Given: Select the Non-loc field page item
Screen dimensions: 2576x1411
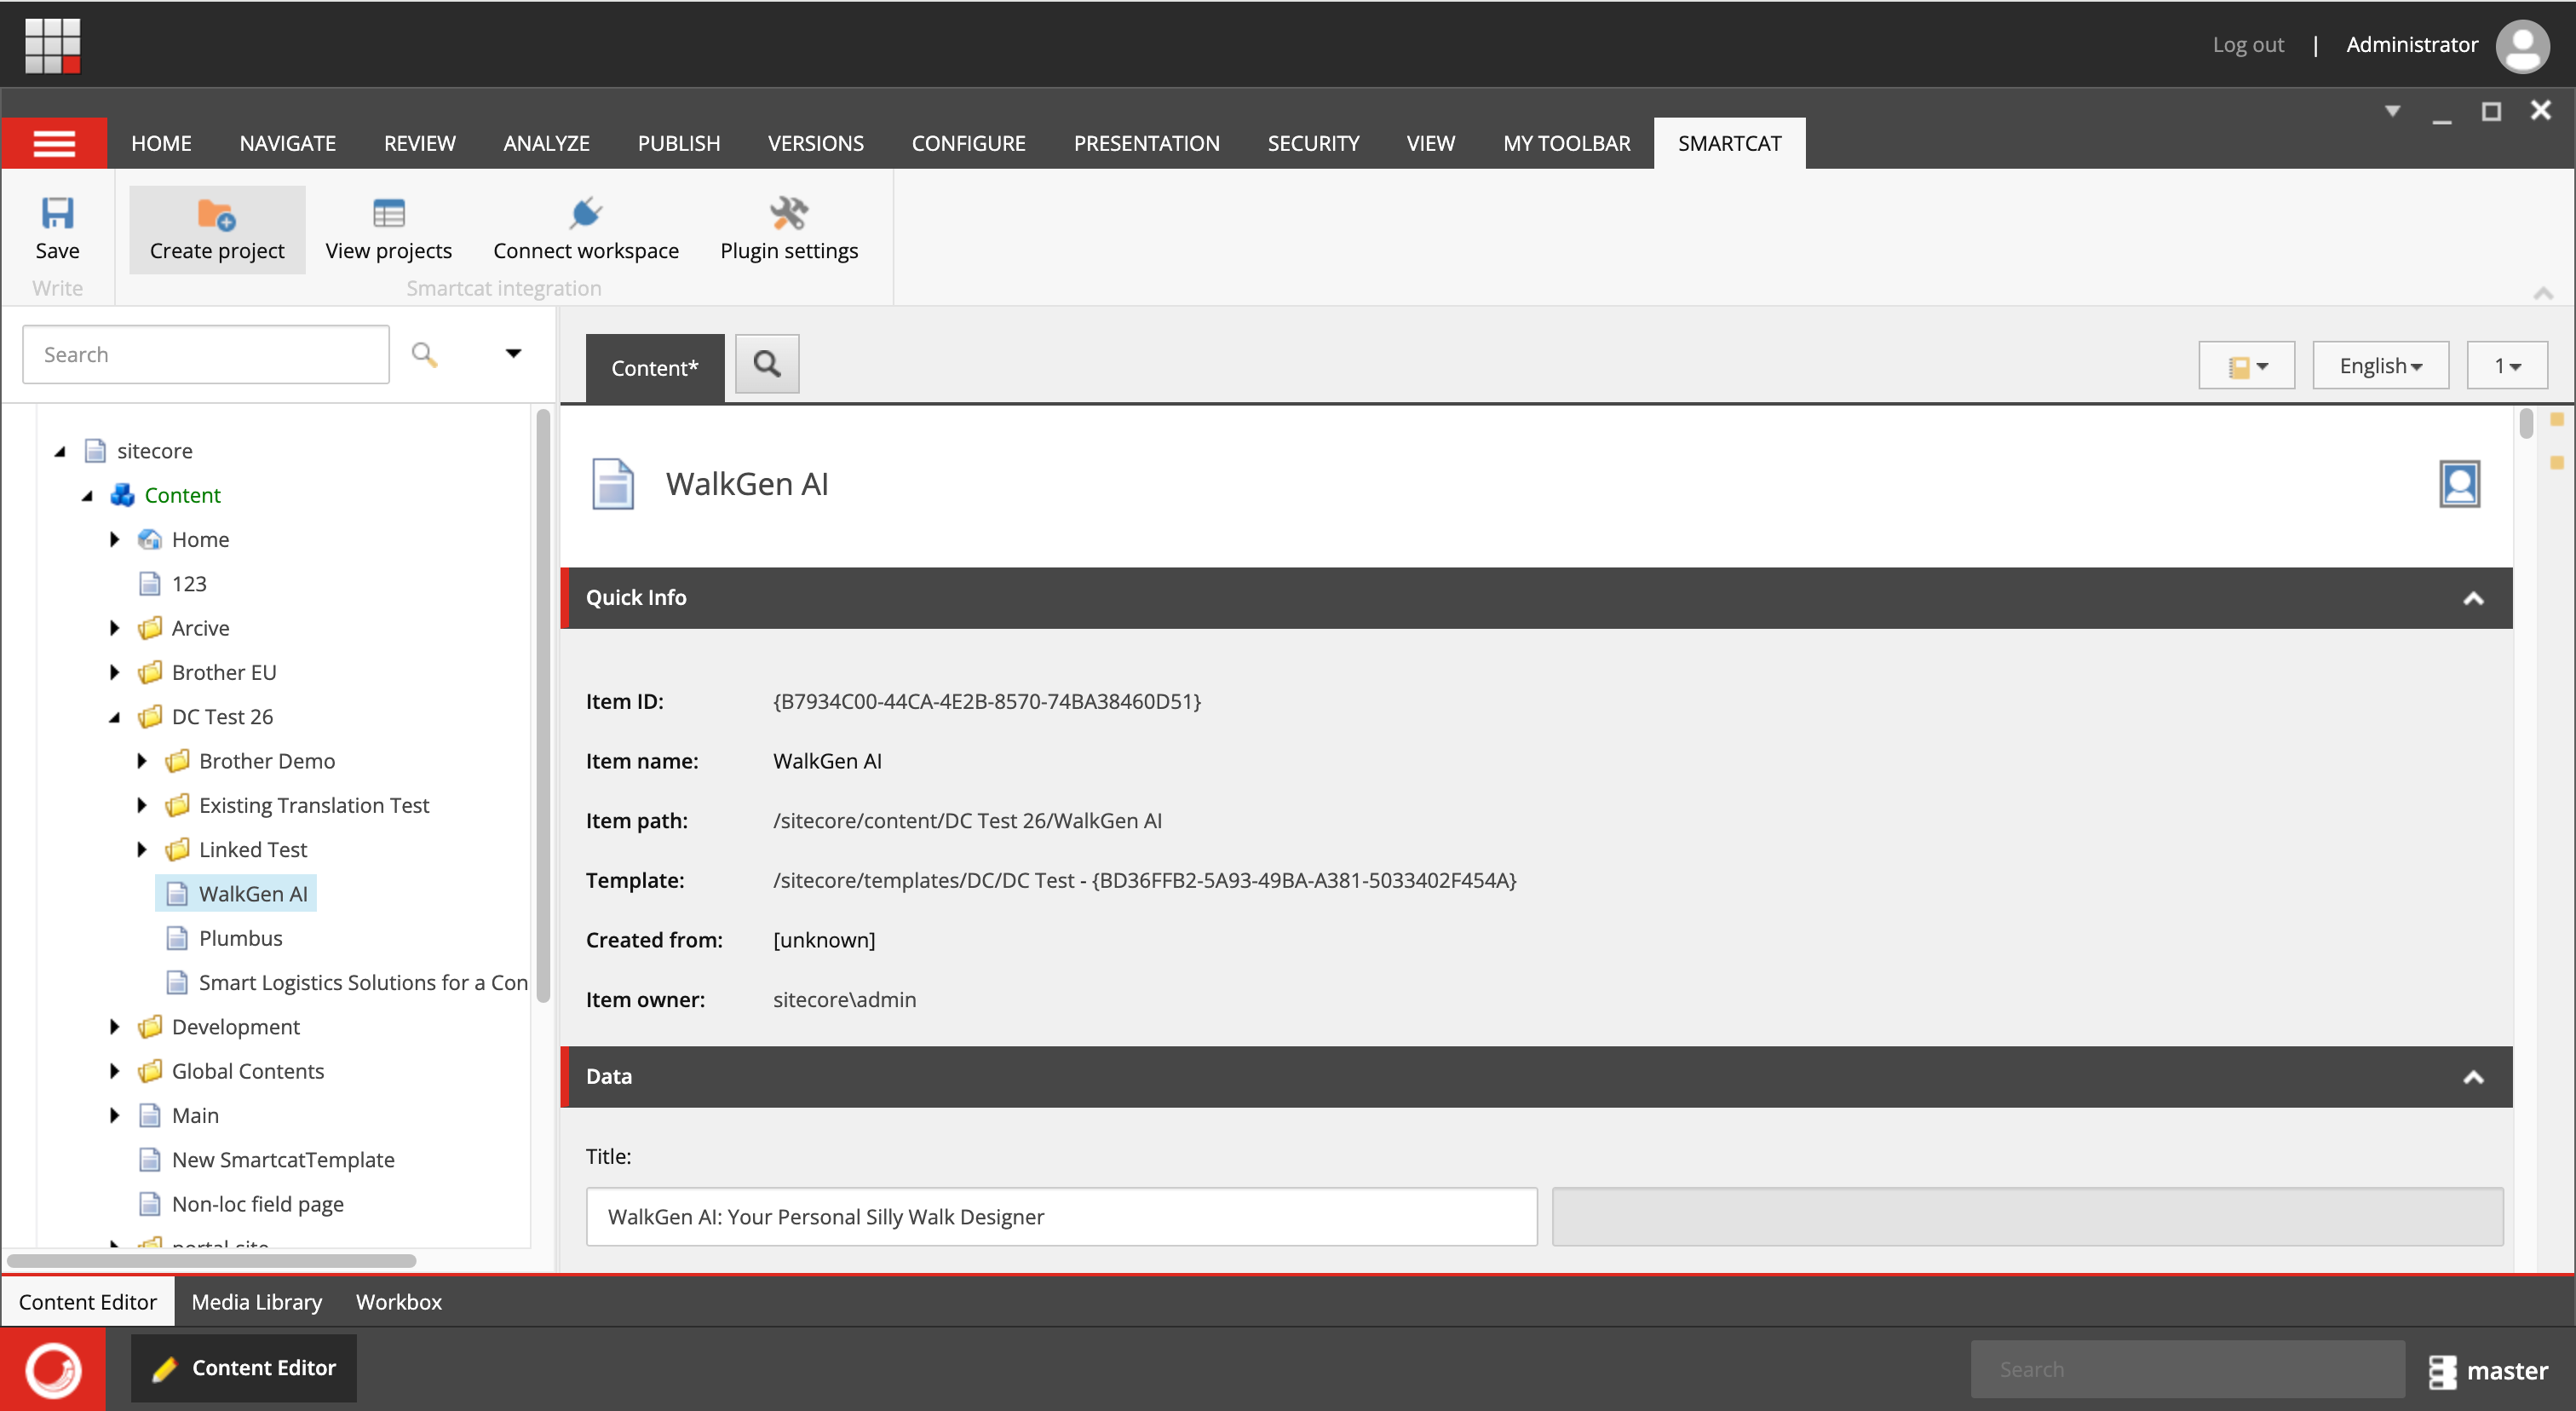Looking at the screenshot, I should pyautogui.click(x=257, y=1204).
